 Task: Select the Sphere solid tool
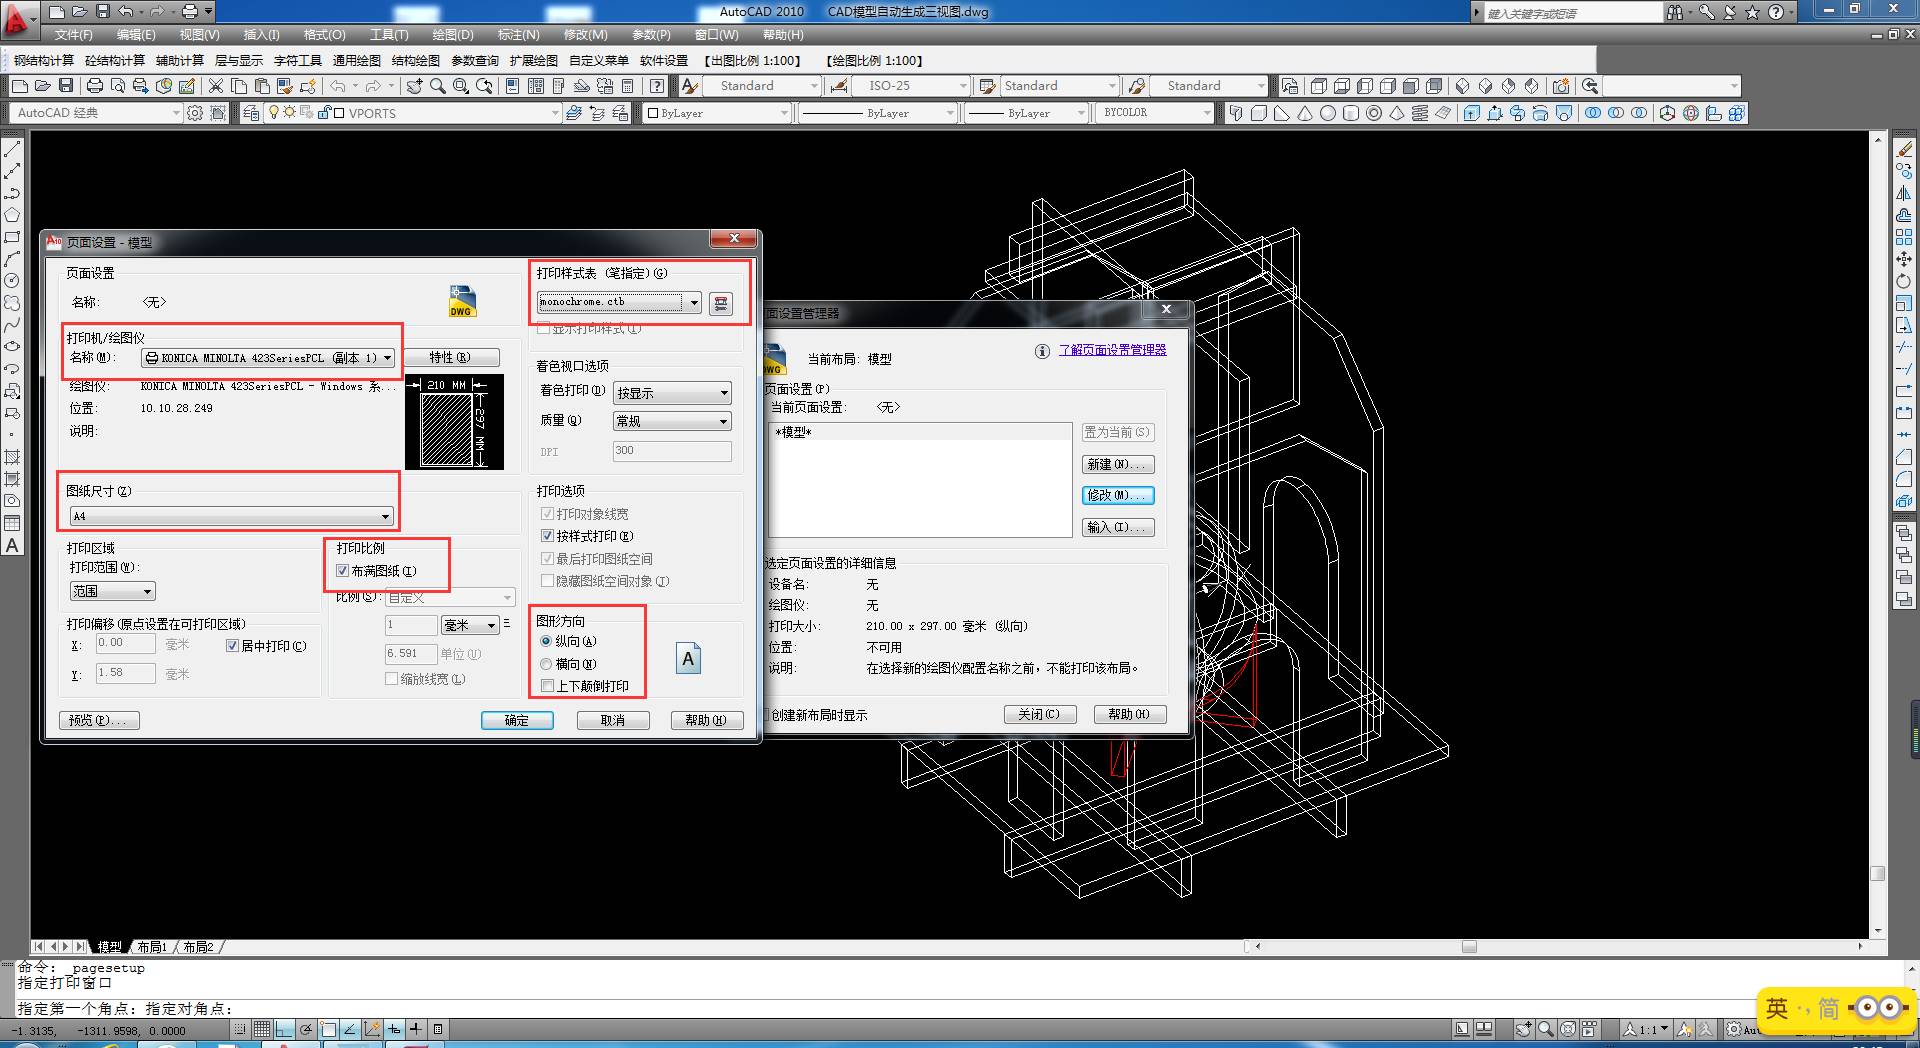[1328, 113]
